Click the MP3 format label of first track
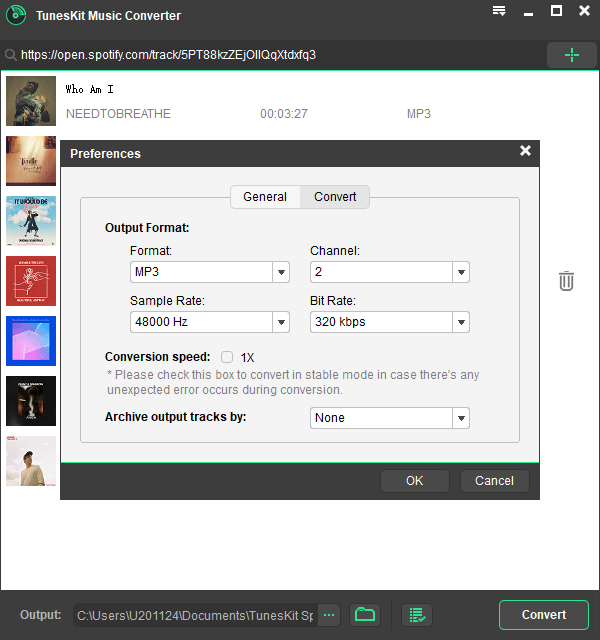The height and width of the screenshot is (640, 600). tap(419, 113)
